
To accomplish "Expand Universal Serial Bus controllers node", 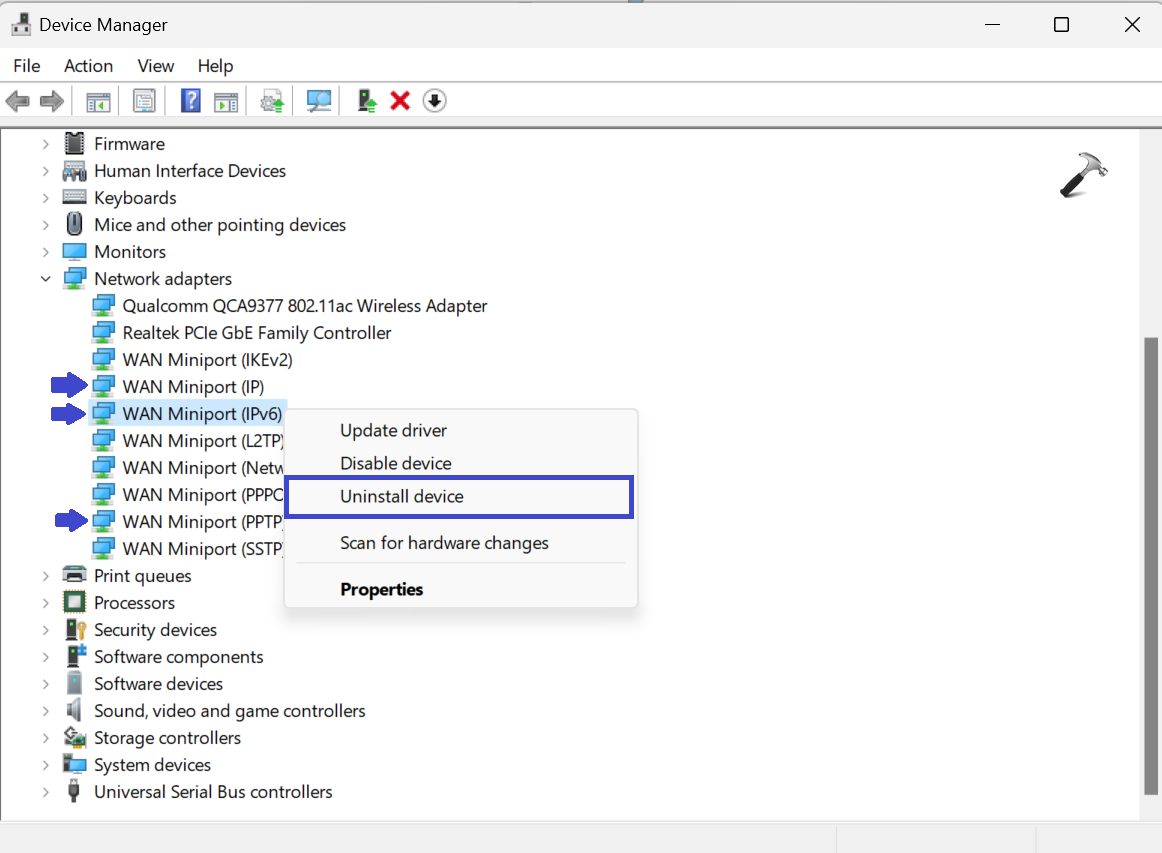I will tap(46, 792).
